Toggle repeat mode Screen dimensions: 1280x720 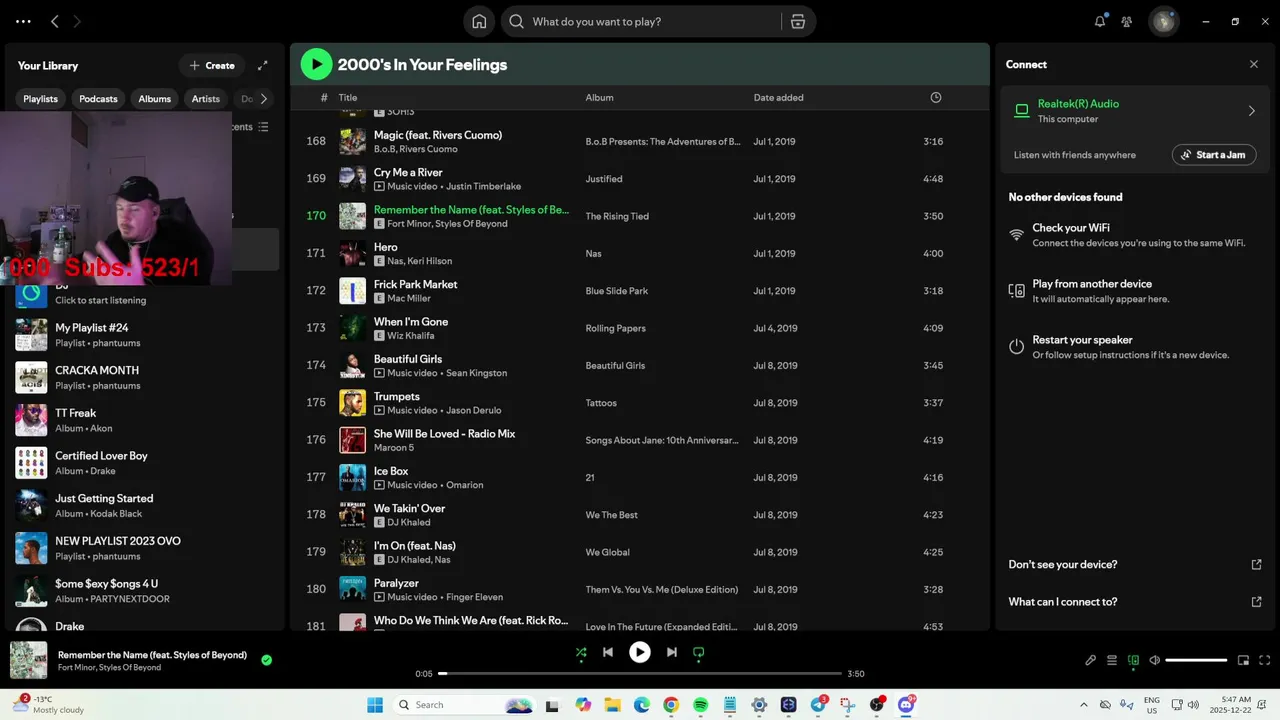point(699,652)
